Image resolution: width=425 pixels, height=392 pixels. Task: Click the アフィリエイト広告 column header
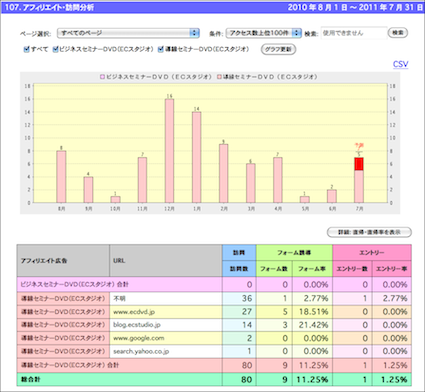pyautogui.click(x=63, y=261)
